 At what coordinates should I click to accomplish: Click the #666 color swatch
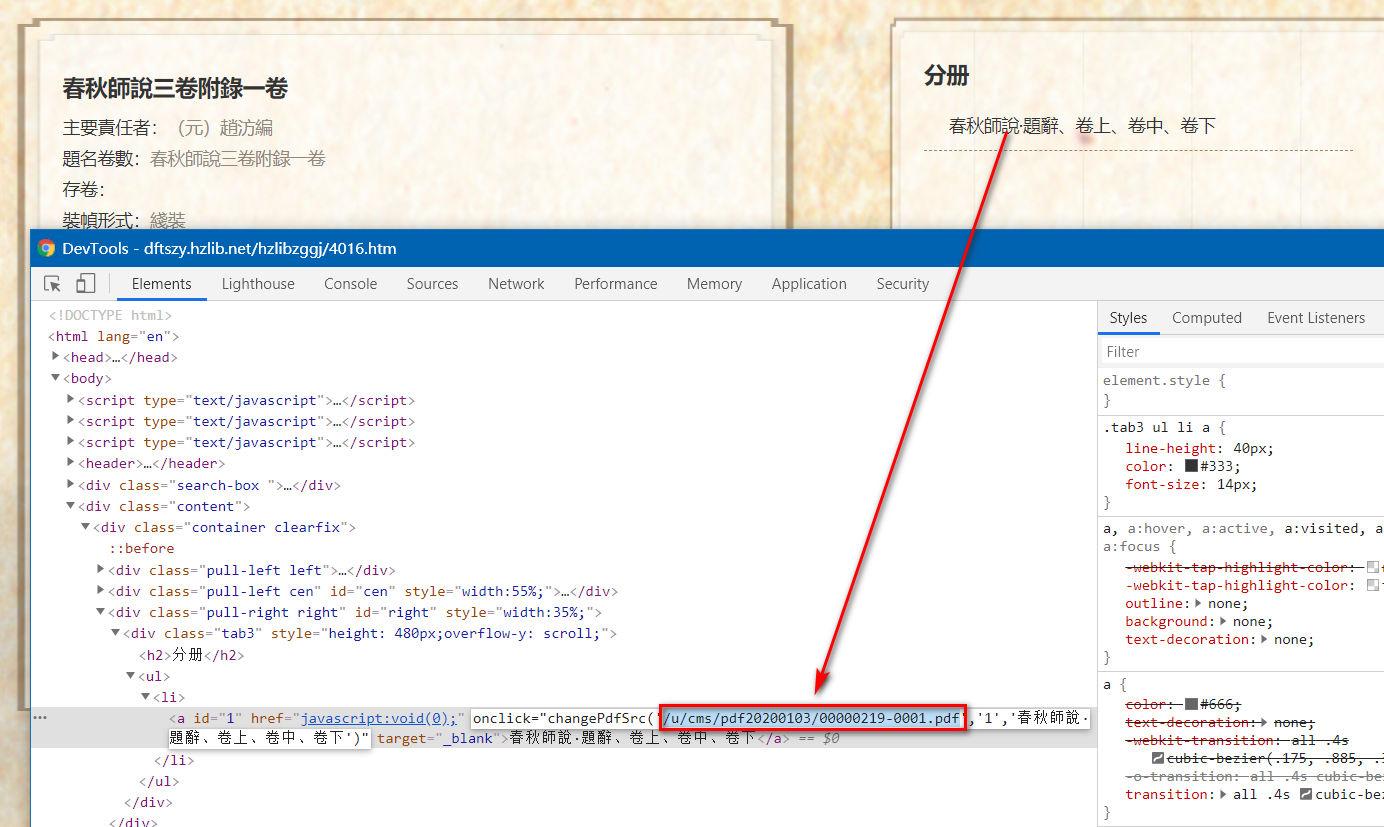1191,705
